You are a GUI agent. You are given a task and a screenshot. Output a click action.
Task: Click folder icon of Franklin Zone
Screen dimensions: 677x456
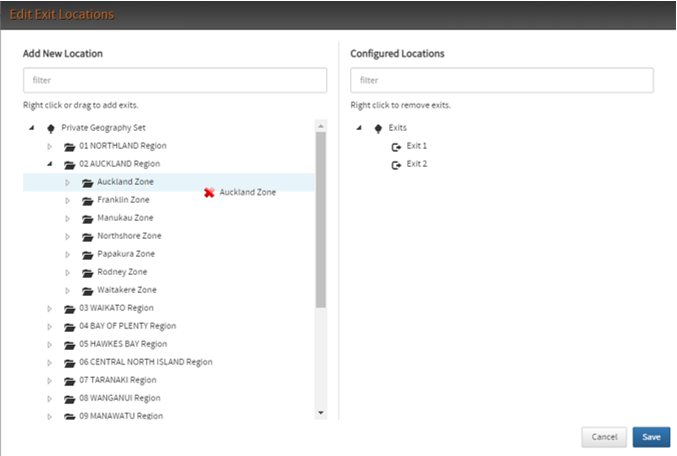point(87,201)
